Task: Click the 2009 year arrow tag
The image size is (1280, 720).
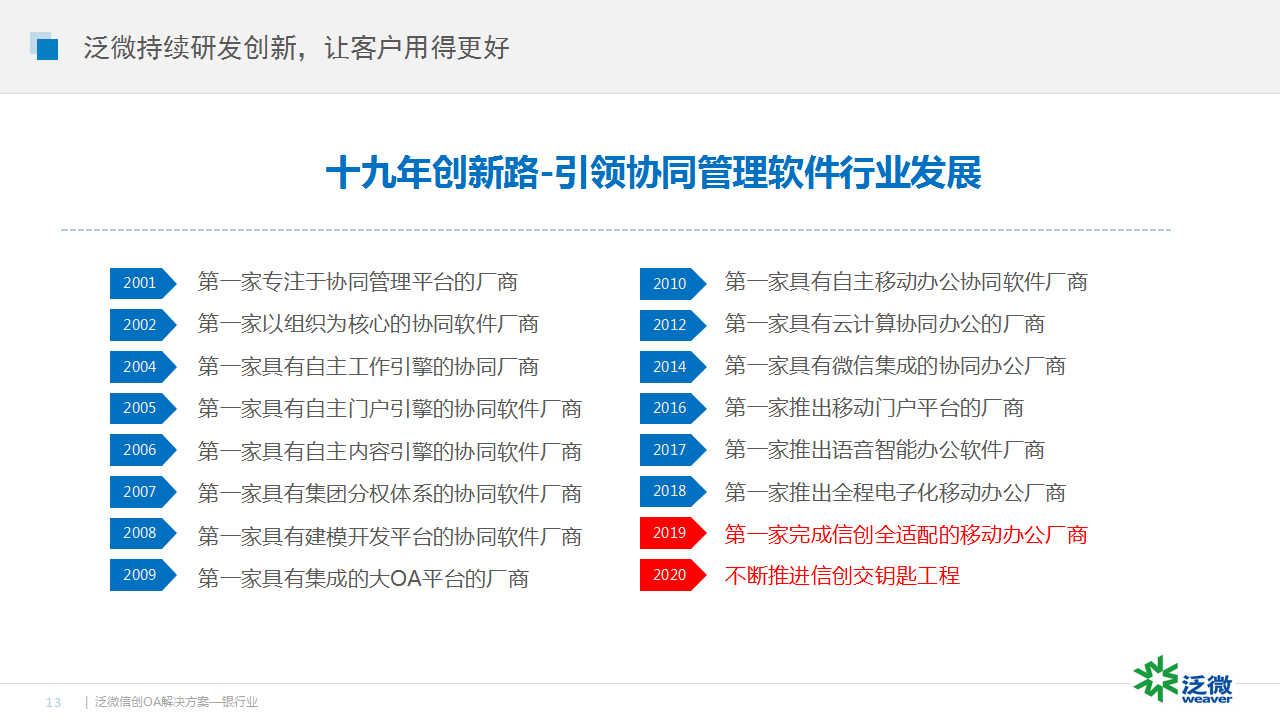Action: click(x=143, y=575)
